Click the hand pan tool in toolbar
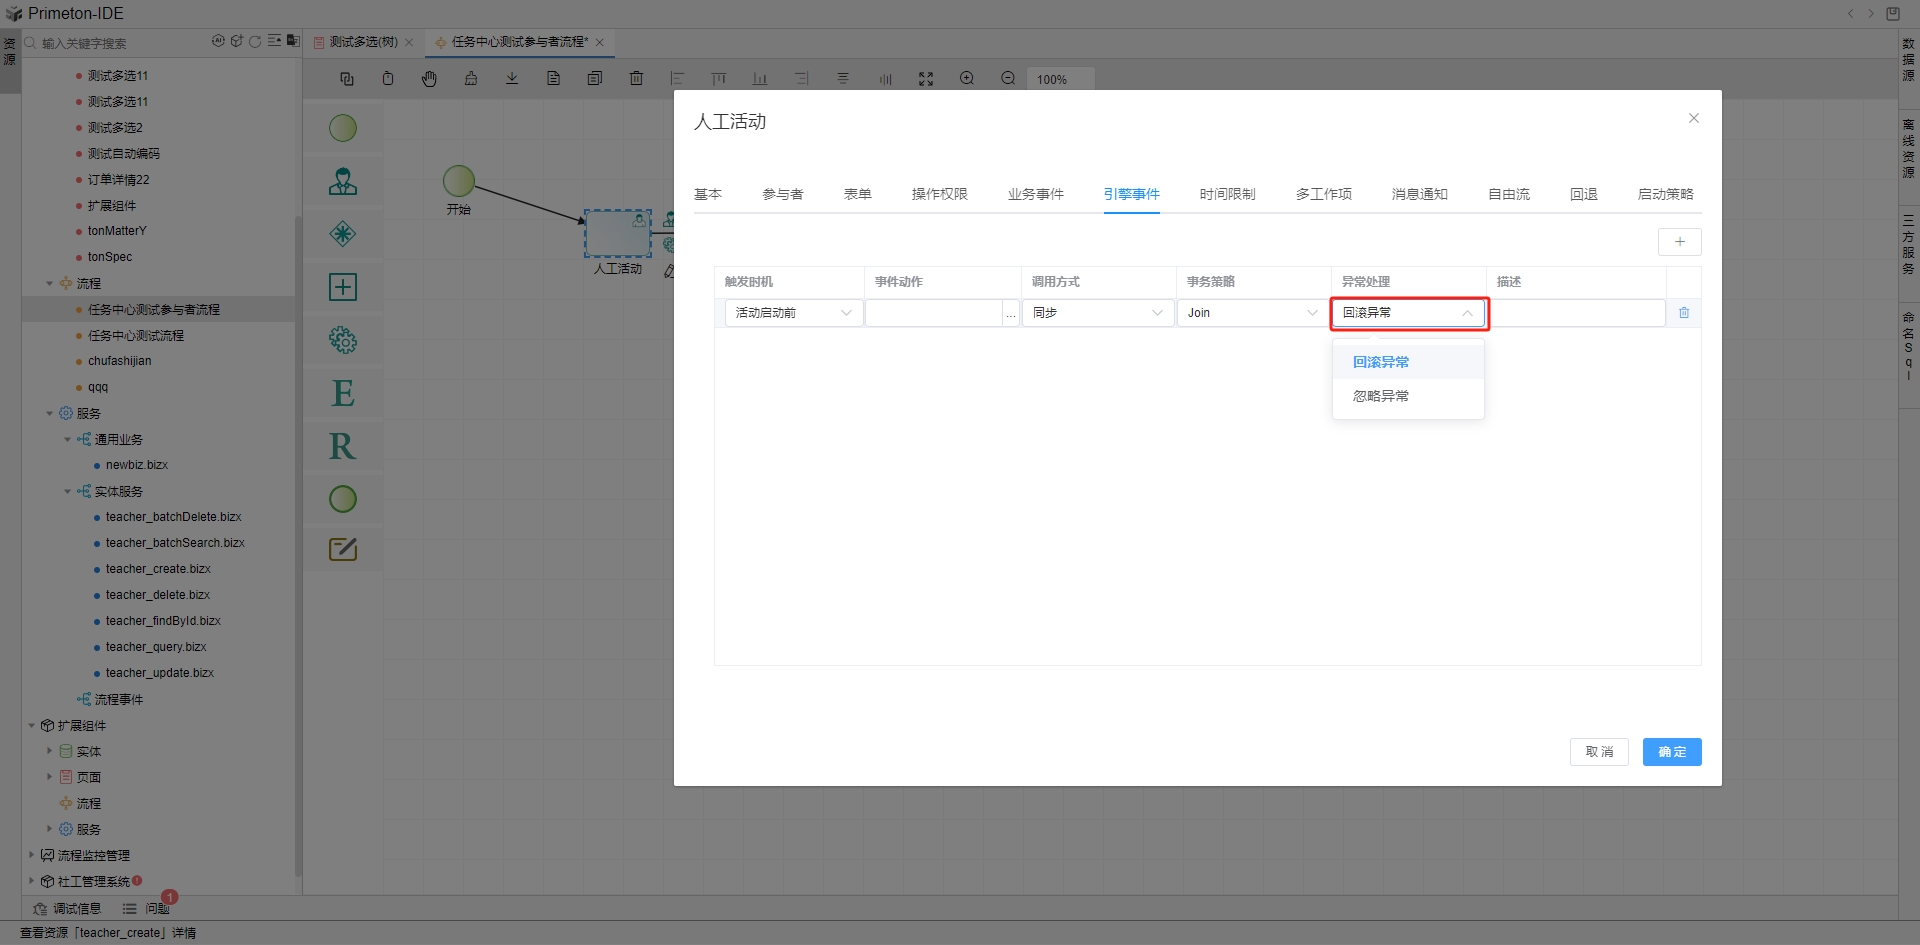 coord(429,79)
